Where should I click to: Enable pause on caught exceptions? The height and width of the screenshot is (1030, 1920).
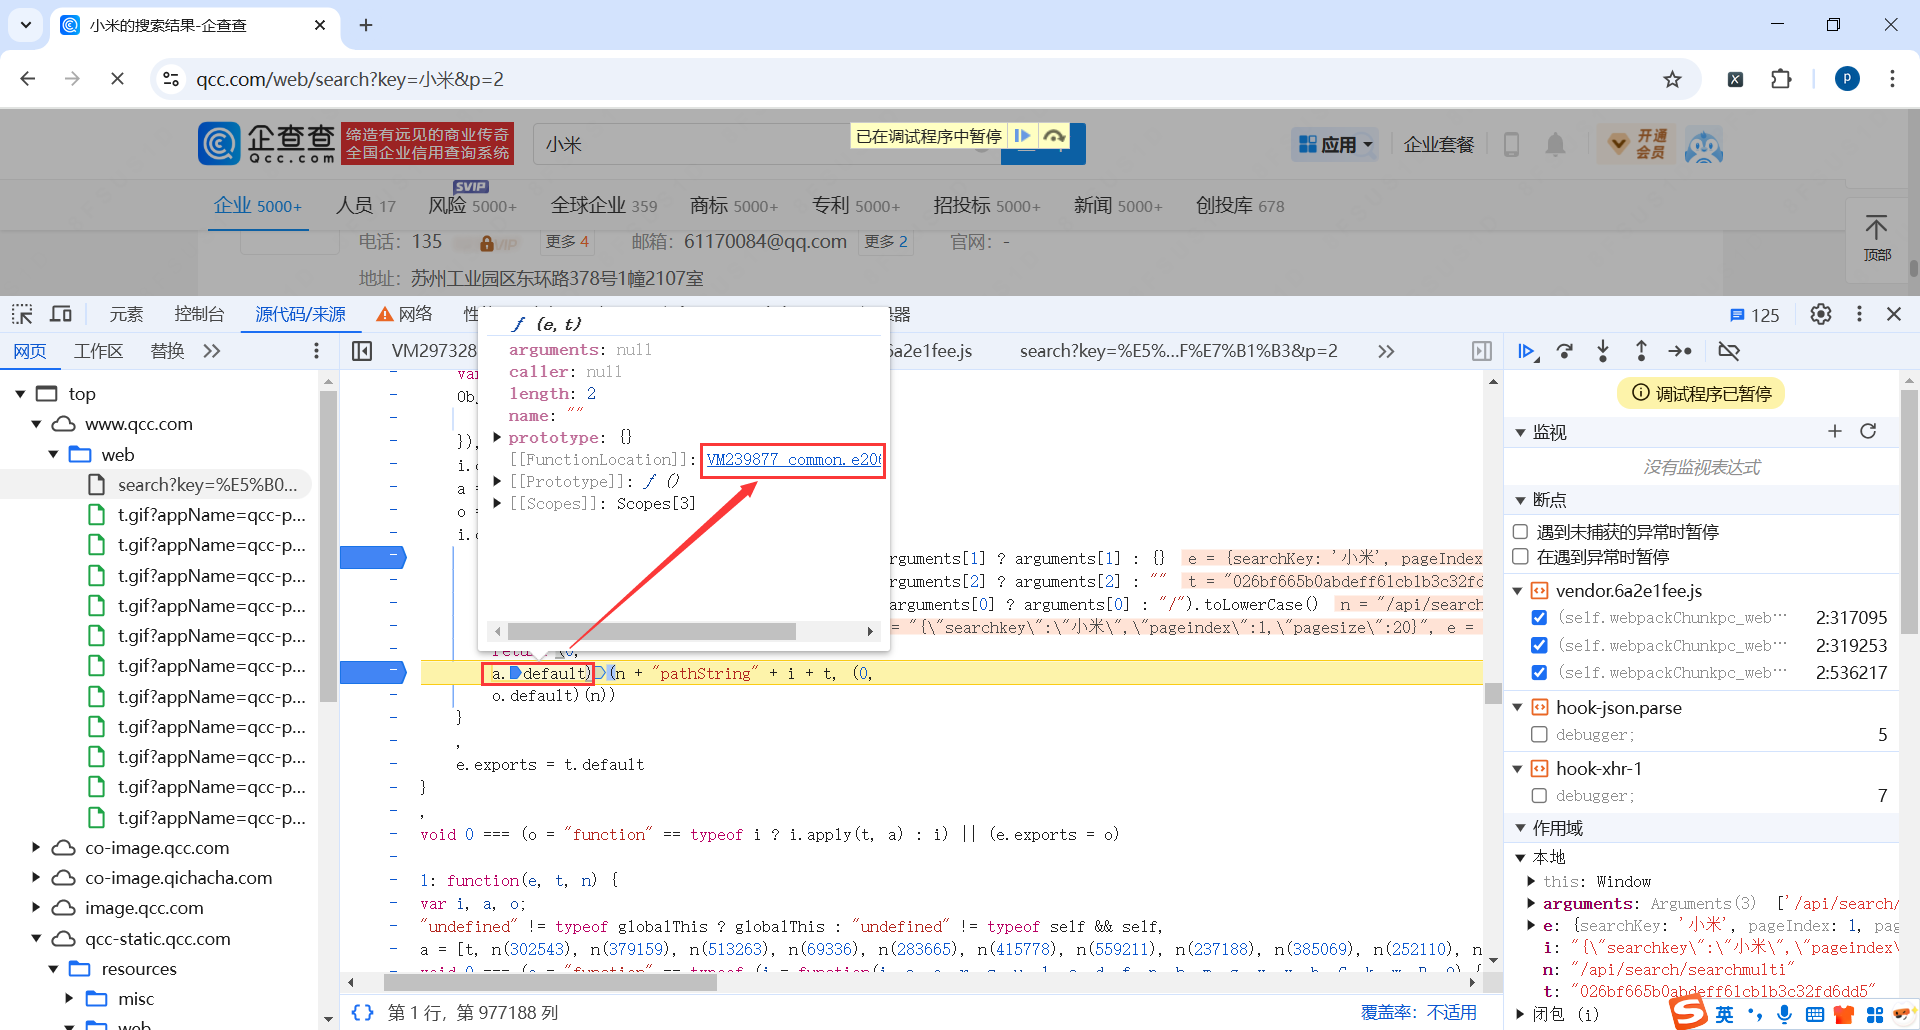pos(1521,557)
